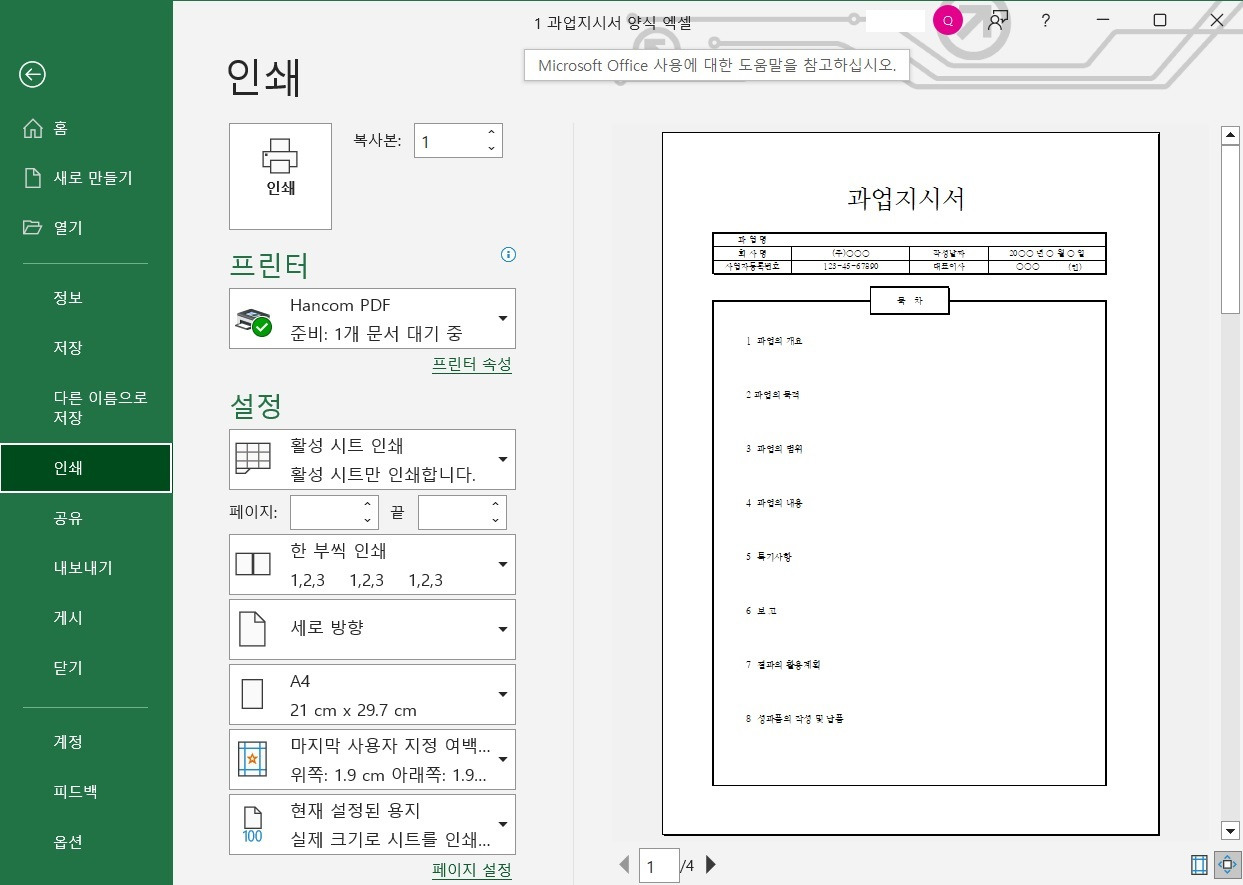Image resolution: width=1243 pixels, height=885 pixels.
Task: Open the orientation dropdown arrow
Action: tap(501, 628)
